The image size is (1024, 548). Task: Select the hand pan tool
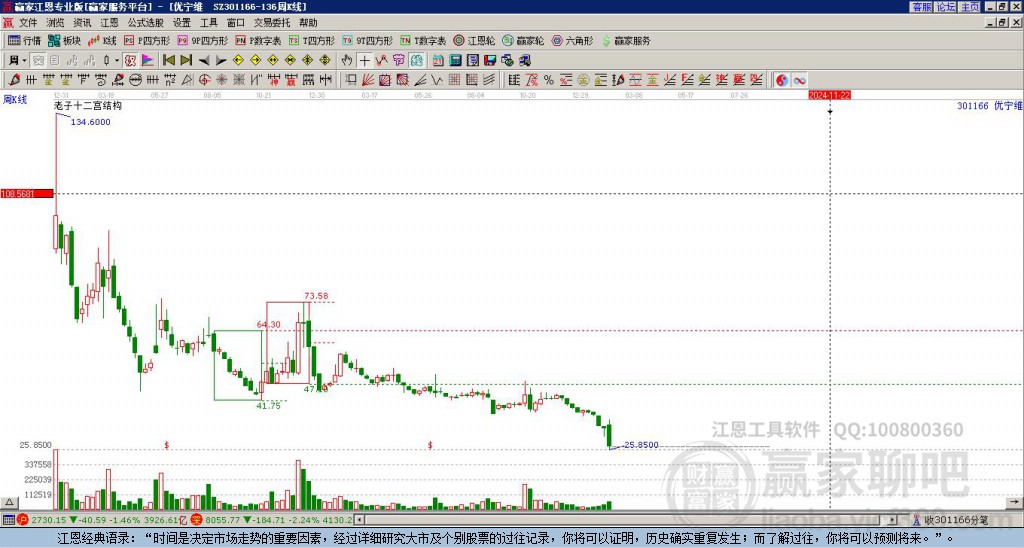[347, 60]
